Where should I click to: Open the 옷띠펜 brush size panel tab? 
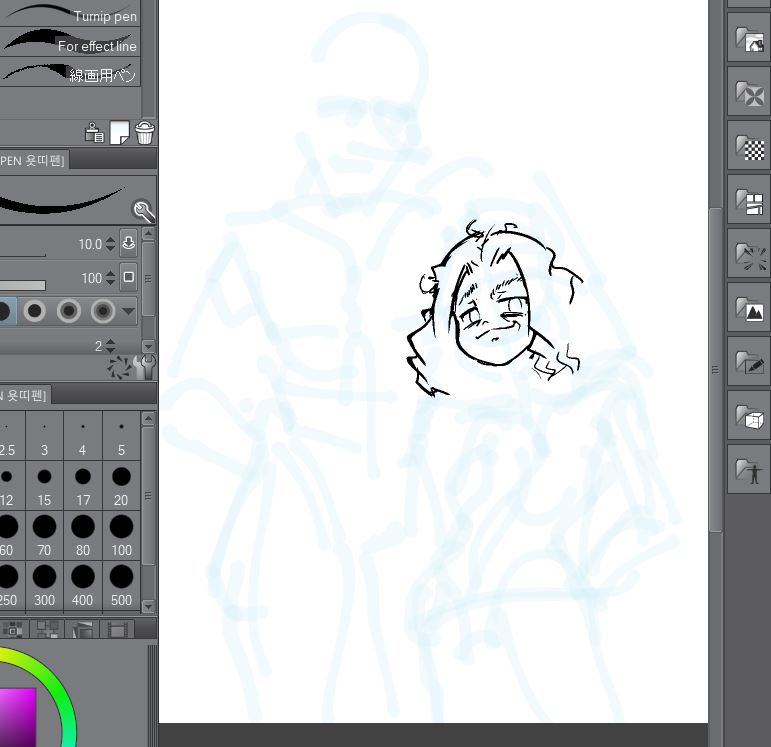(x=25, y=395)
